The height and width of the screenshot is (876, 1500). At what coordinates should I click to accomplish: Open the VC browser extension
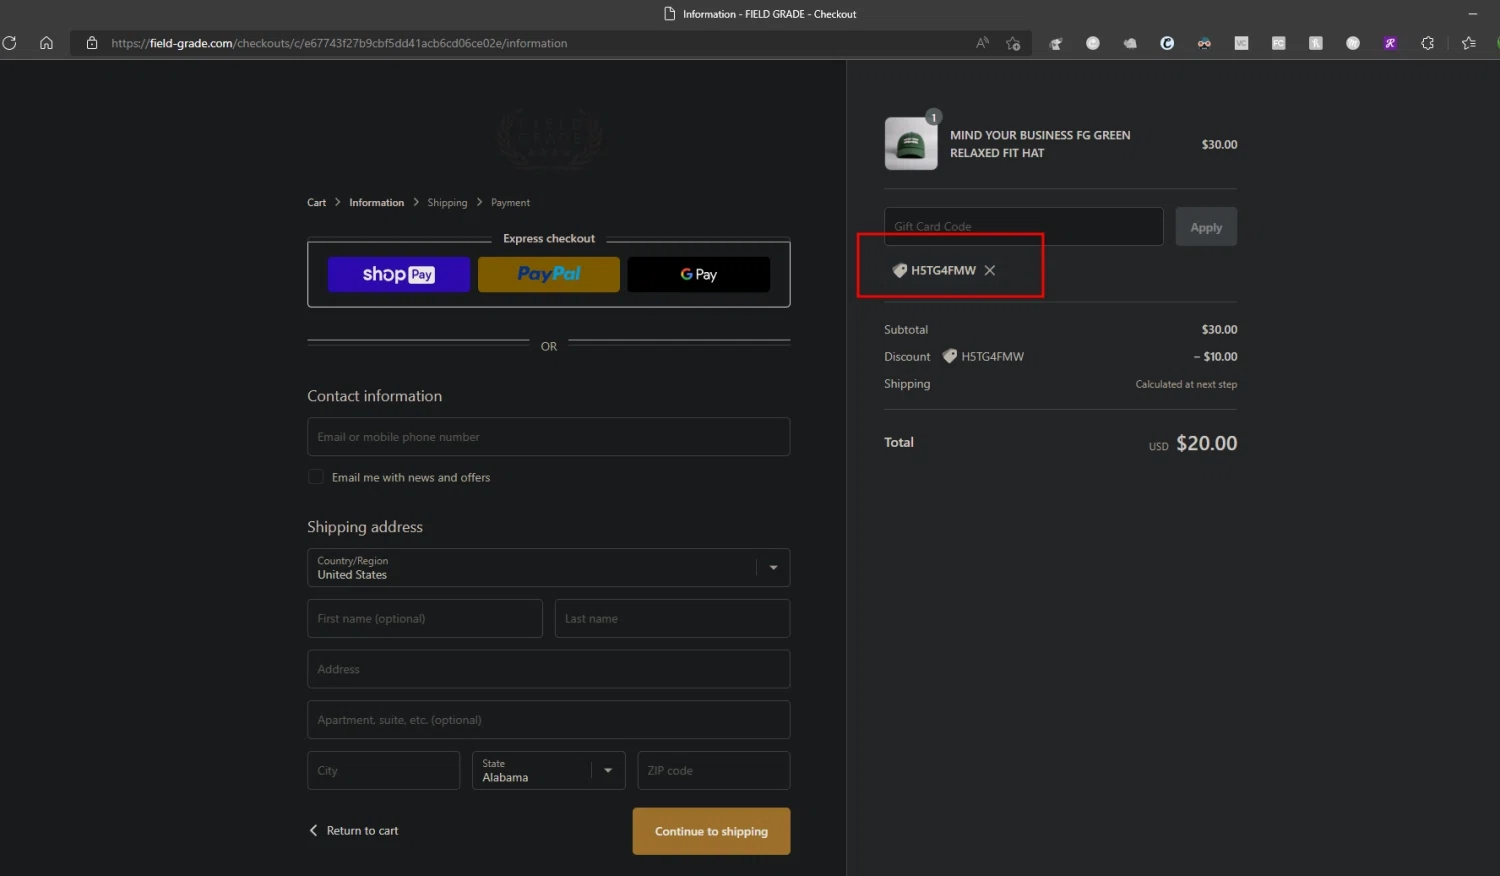point(1241,43)
